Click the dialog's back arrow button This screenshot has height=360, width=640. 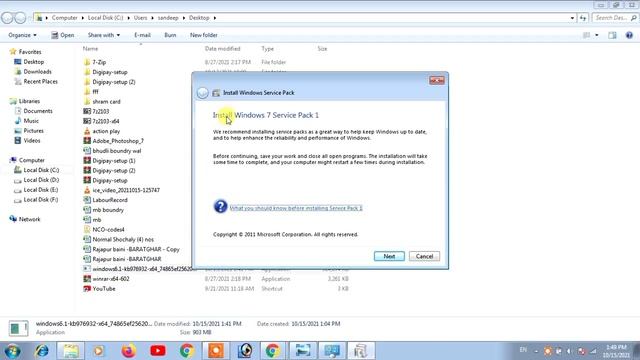pos(202,93)
